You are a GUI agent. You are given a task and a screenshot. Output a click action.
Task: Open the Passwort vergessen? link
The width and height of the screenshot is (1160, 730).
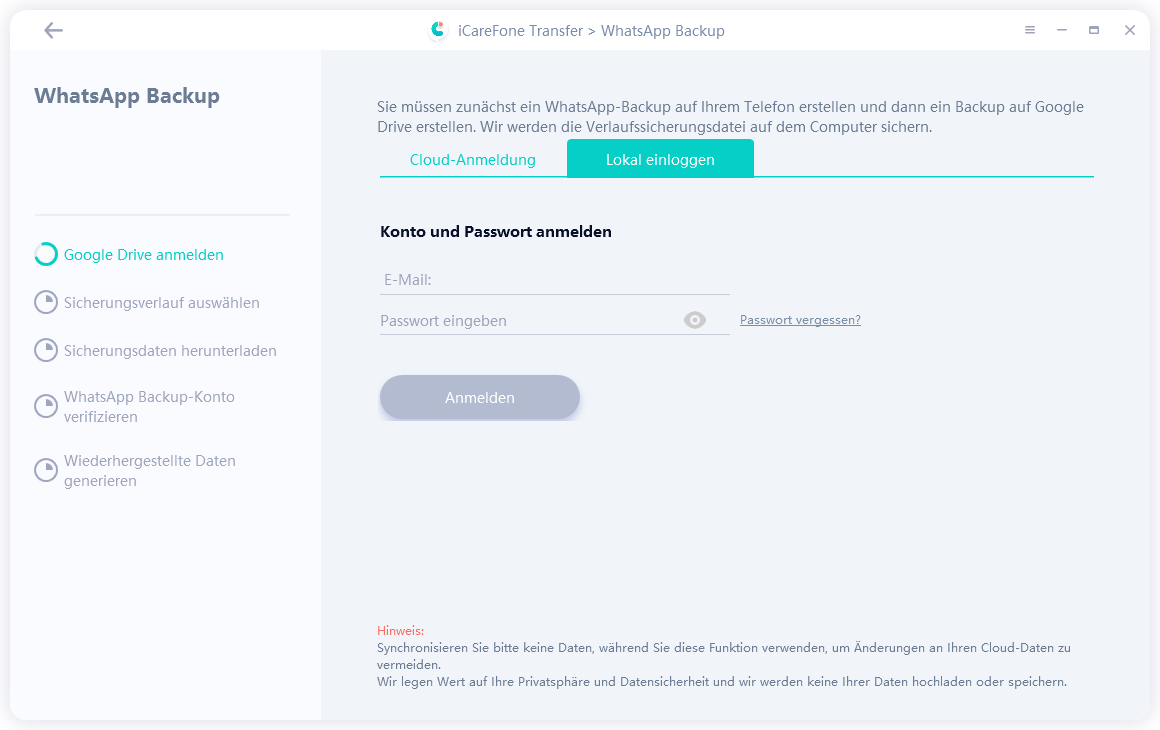800,320
